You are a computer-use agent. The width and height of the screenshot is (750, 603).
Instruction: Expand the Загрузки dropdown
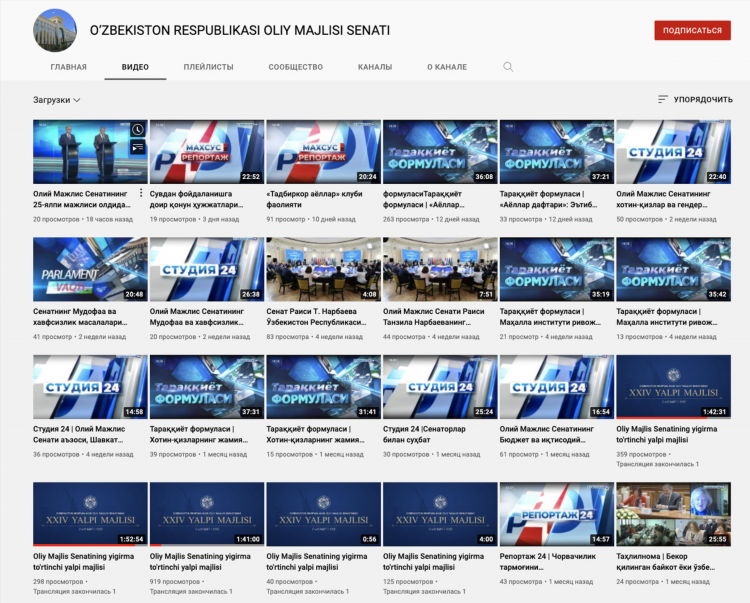pyautogui.click(x=56, y=100)
